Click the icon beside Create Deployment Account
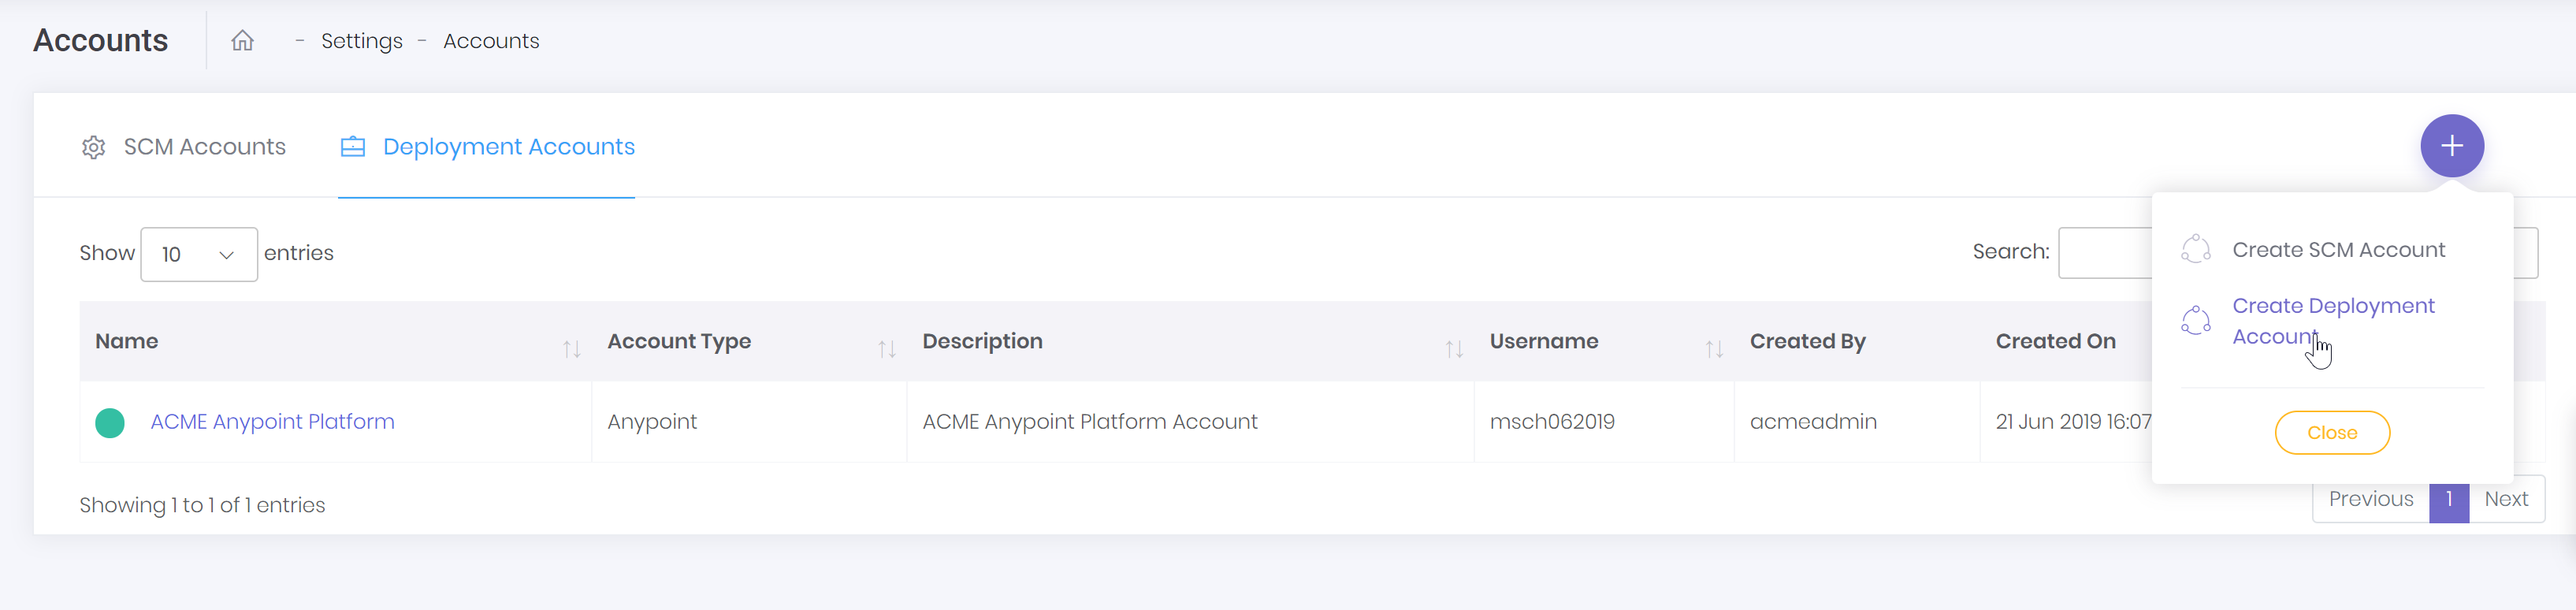The width and height of the screenshot is (2576, 610). click(2195, 320)
